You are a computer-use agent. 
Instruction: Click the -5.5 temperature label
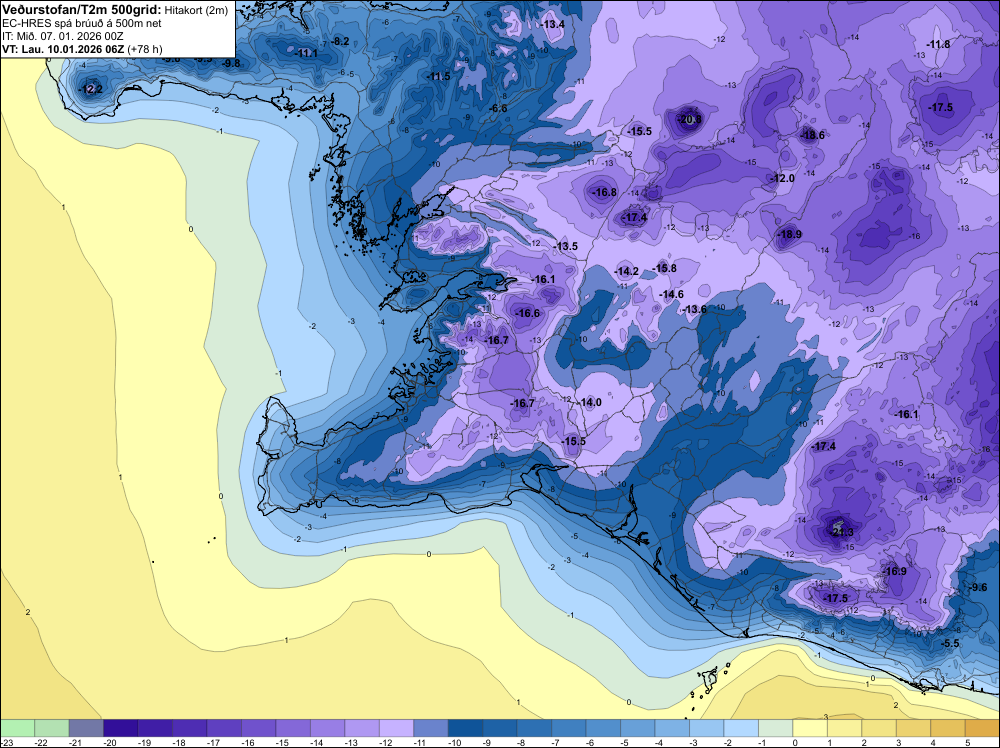[x=950, y=643]
